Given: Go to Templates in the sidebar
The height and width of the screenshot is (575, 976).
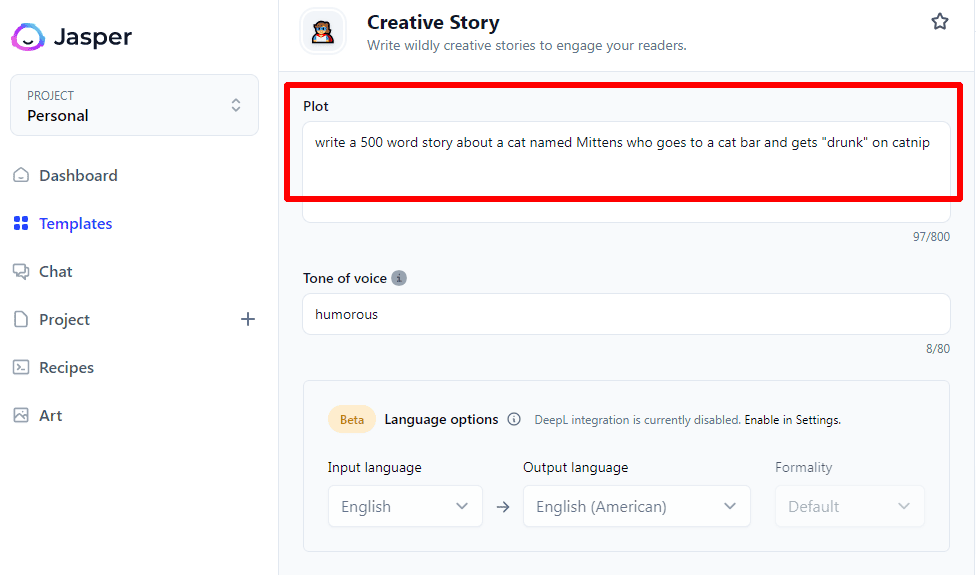Looking at the screenshot, I should point(75,224).
